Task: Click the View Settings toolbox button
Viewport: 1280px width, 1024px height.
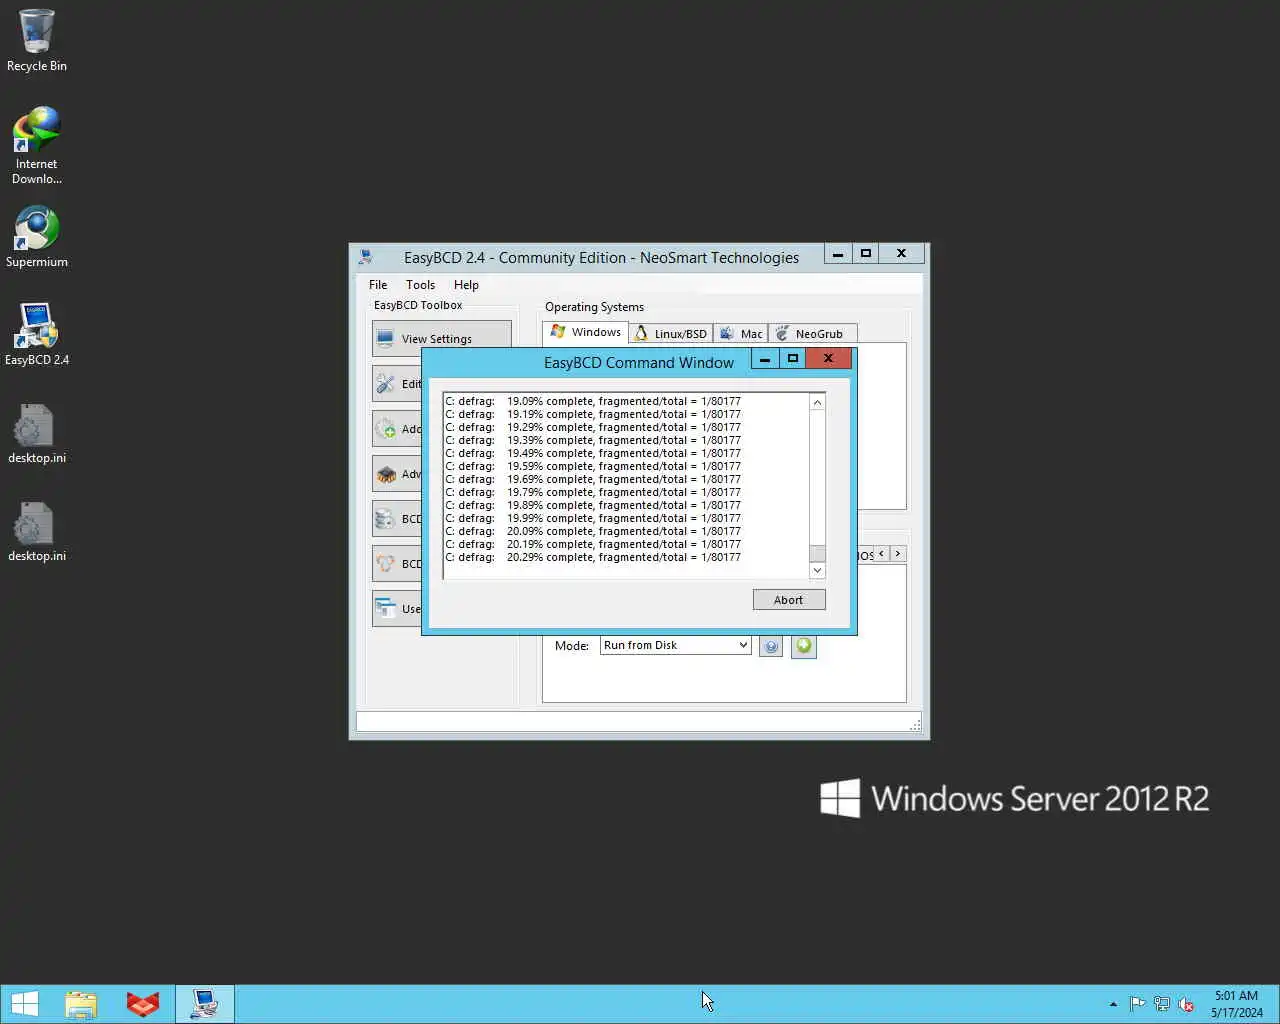Action: click(x=441, y=339)
